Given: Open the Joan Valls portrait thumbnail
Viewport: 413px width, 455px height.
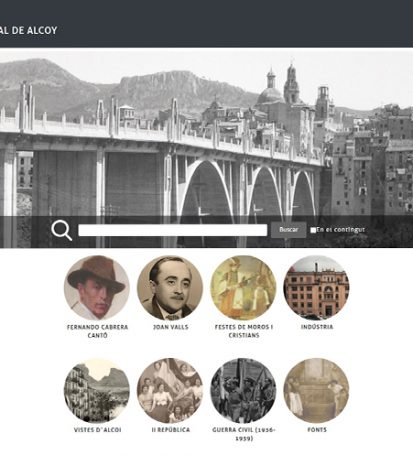Looking at the screenshot, I should (170, 288).
